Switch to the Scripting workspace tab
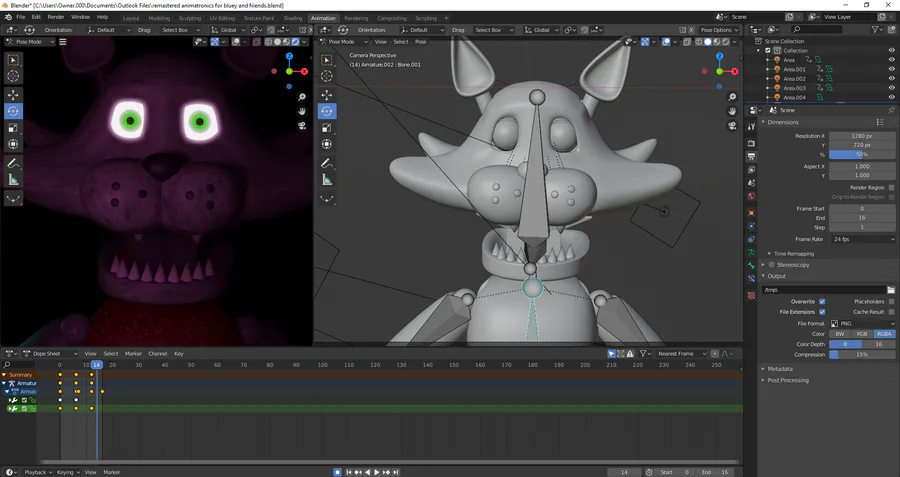This screenshot has width=900, height=477. (426, 18)
